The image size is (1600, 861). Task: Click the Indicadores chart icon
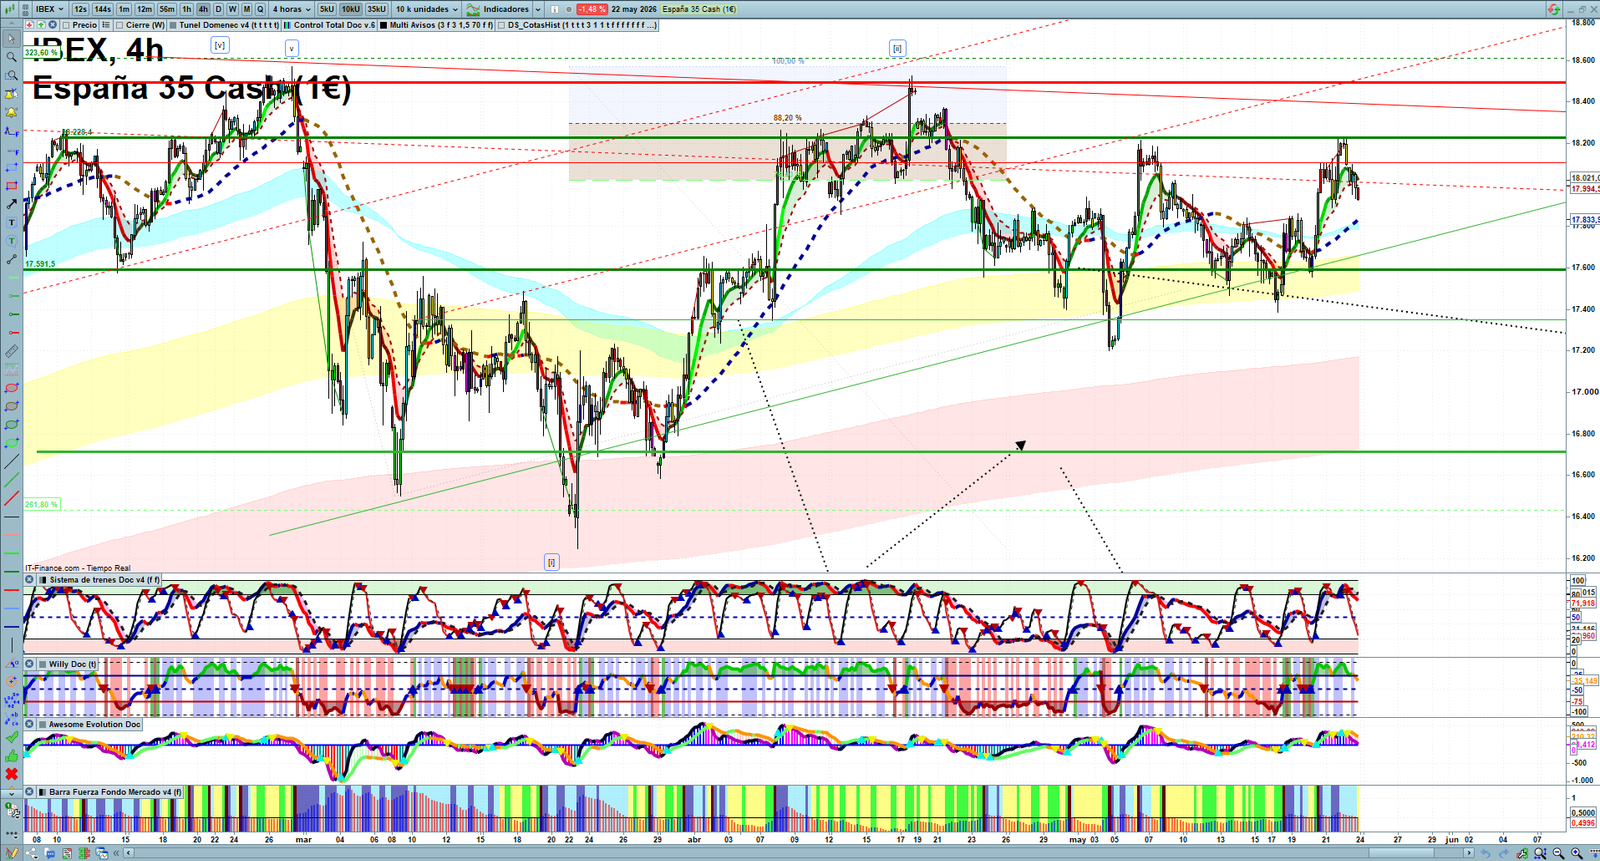click(472, 9)
